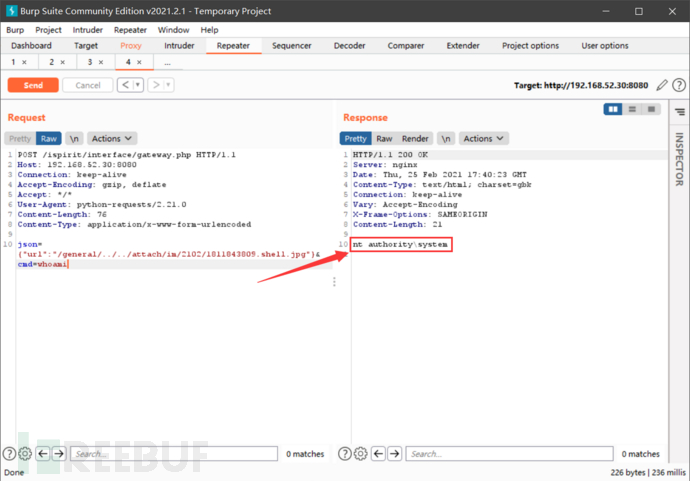Image resolution: width=690 pixels, height=481 pixels.
Task: Select response Pretty view
Action: [356, 138]
